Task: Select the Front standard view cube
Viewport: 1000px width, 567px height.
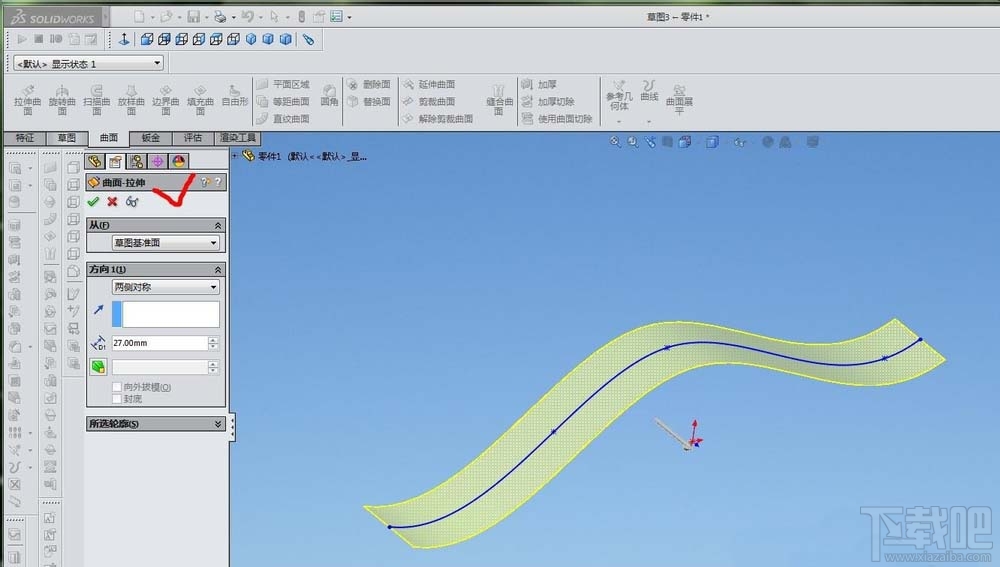Action: click(147, 40)
